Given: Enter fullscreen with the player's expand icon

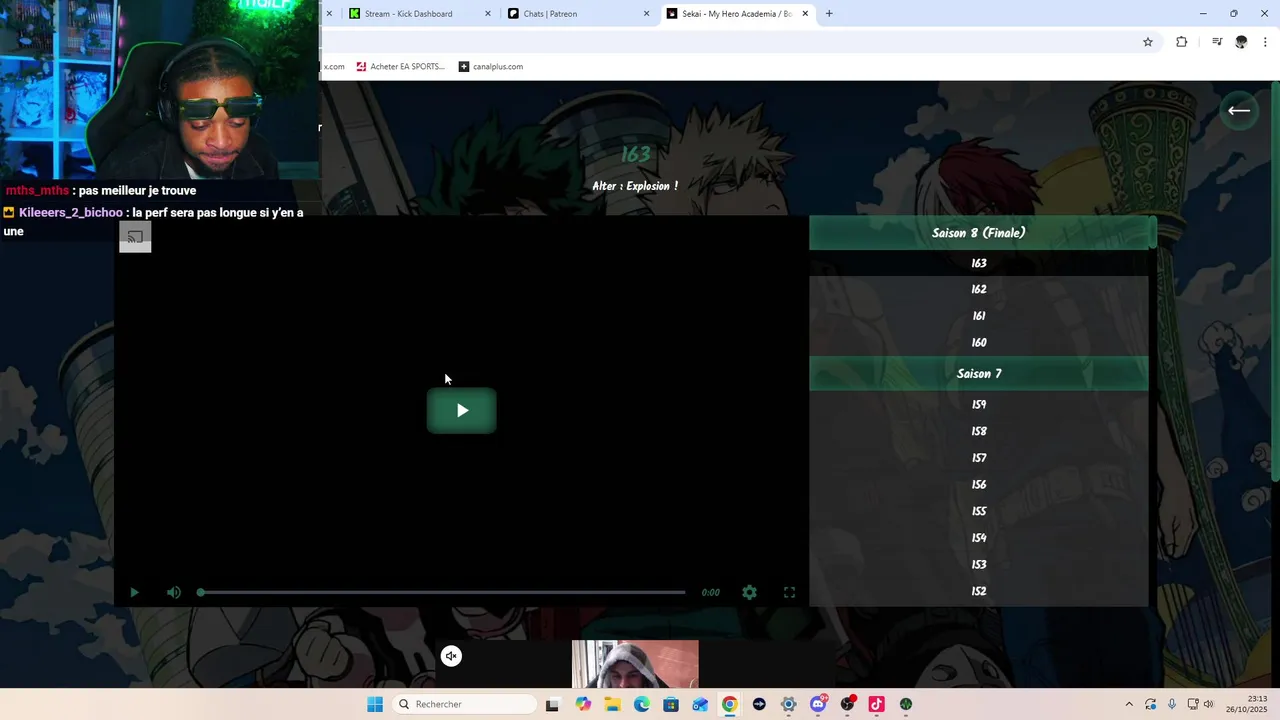Looking at the screenshot, I should point(789,592).
